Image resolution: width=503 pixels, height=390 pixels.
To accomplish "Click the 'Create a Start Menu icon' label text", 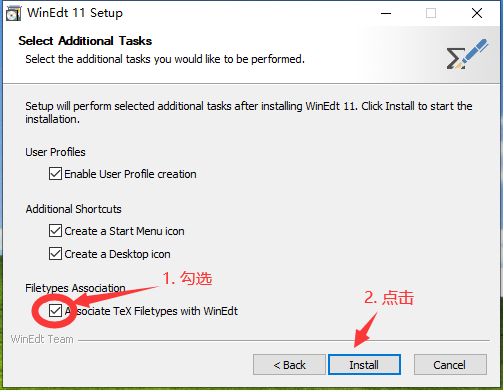I will coord(124,231).
